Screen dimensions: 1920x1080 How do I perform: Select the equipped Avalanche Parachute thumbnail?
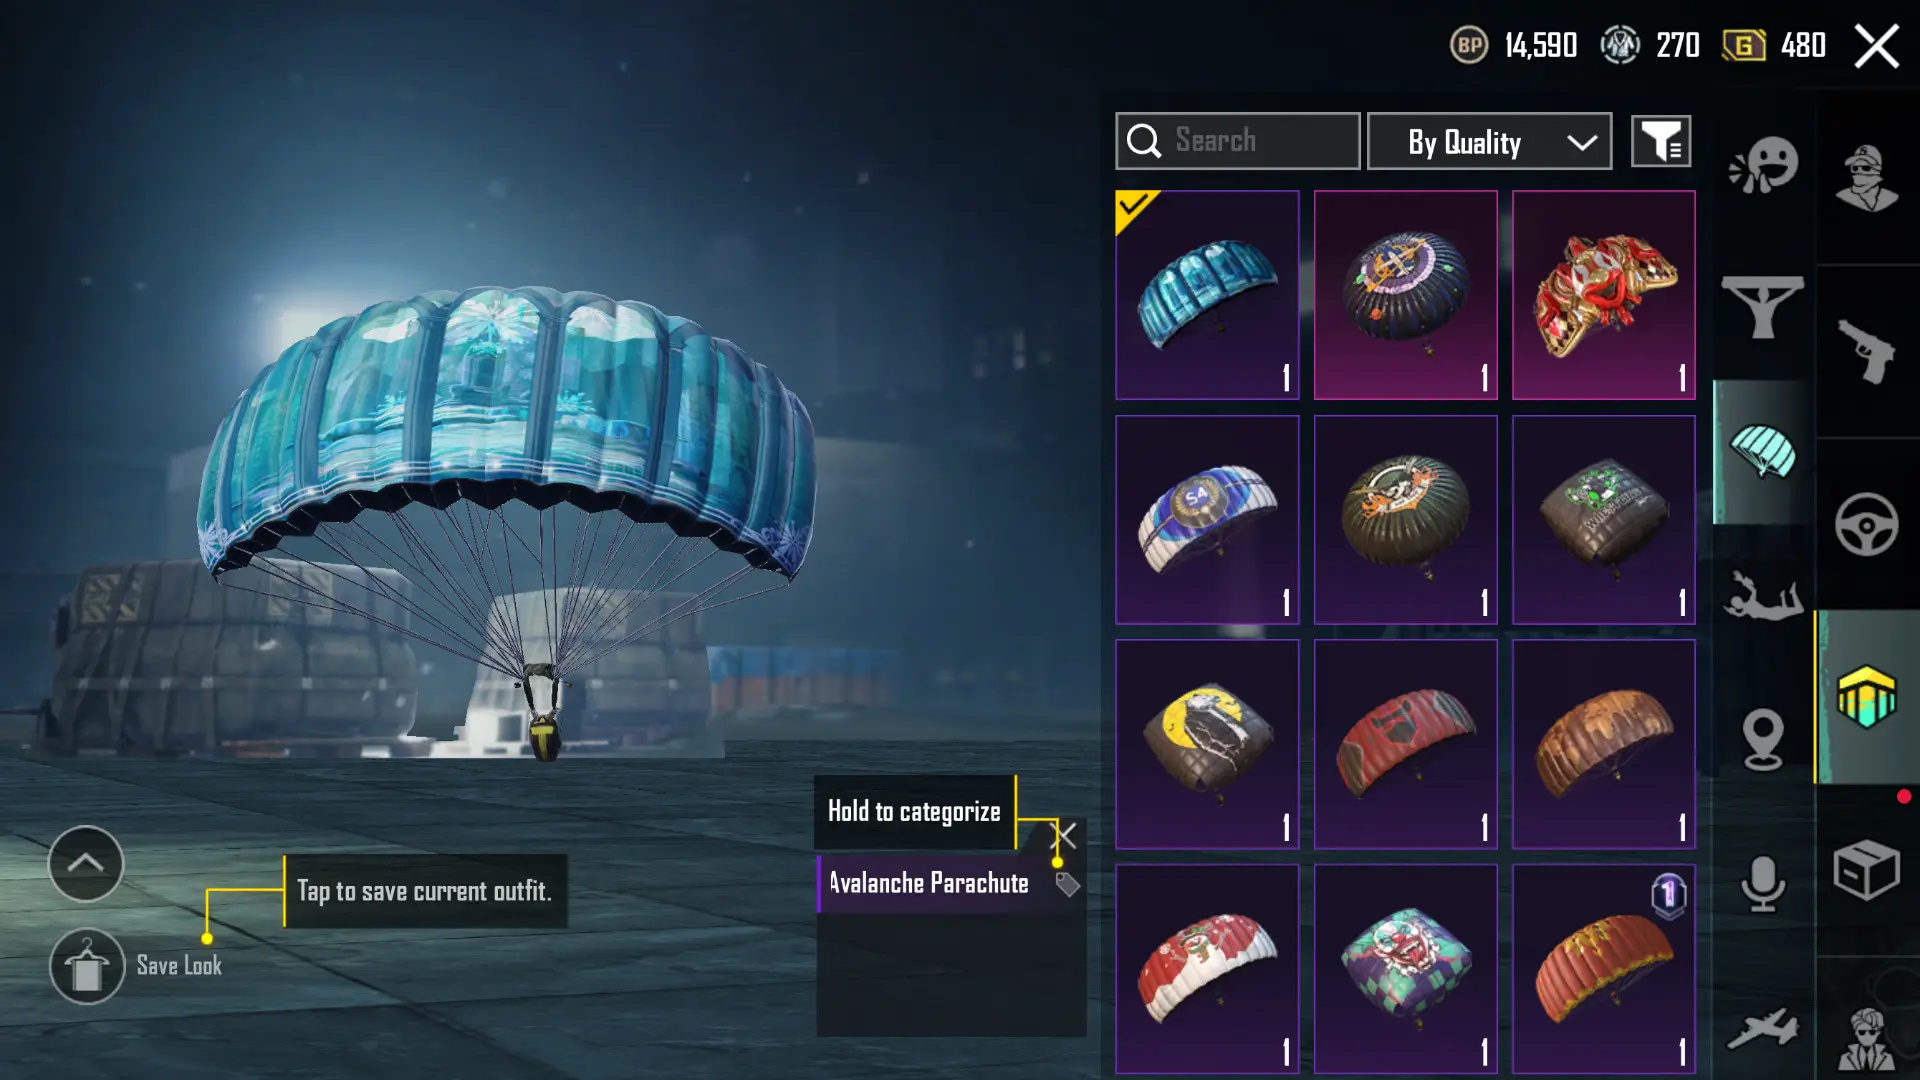1207,295
